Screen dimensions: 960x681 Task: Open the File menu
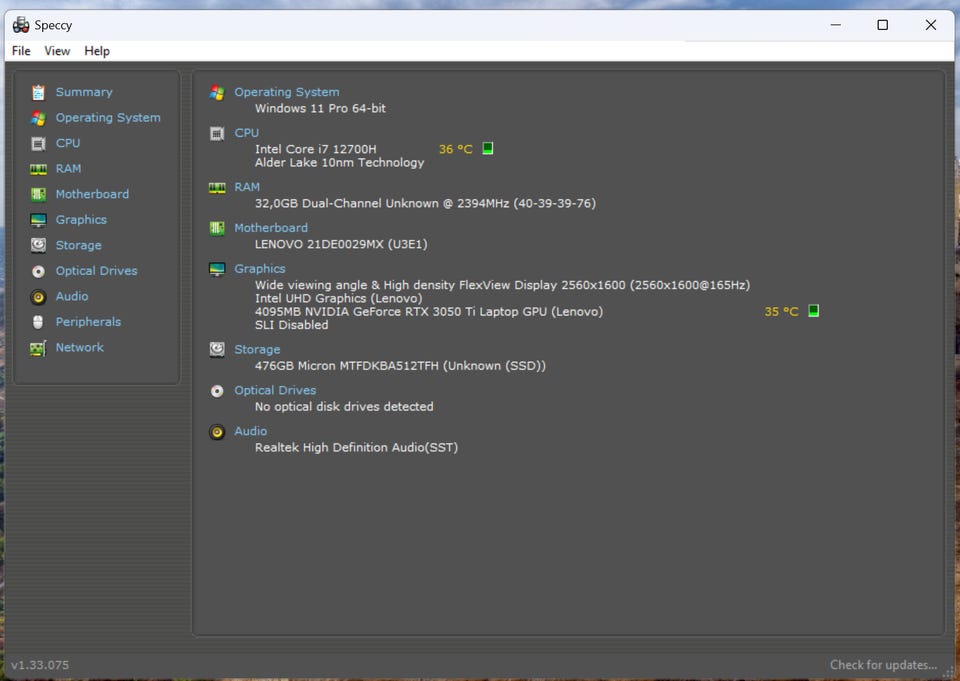click(21, 51)
